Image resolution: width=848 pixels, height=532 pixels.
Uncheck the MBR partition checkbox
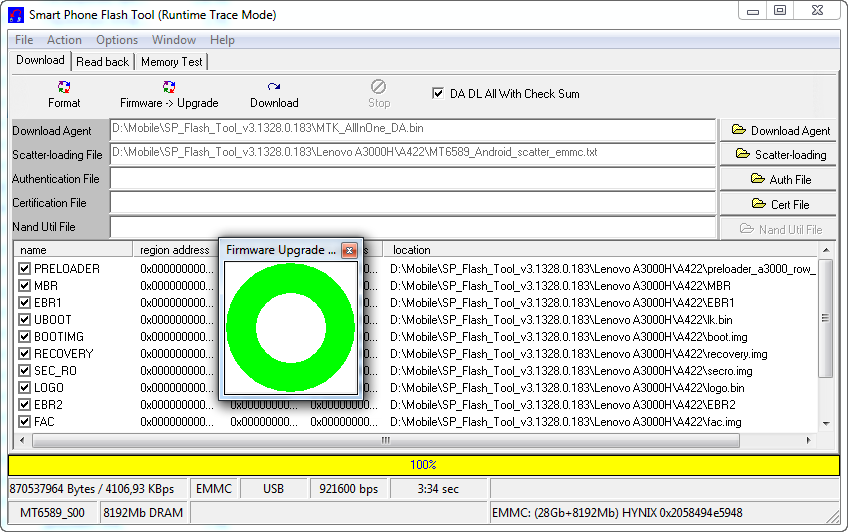(x=24, y=285)
